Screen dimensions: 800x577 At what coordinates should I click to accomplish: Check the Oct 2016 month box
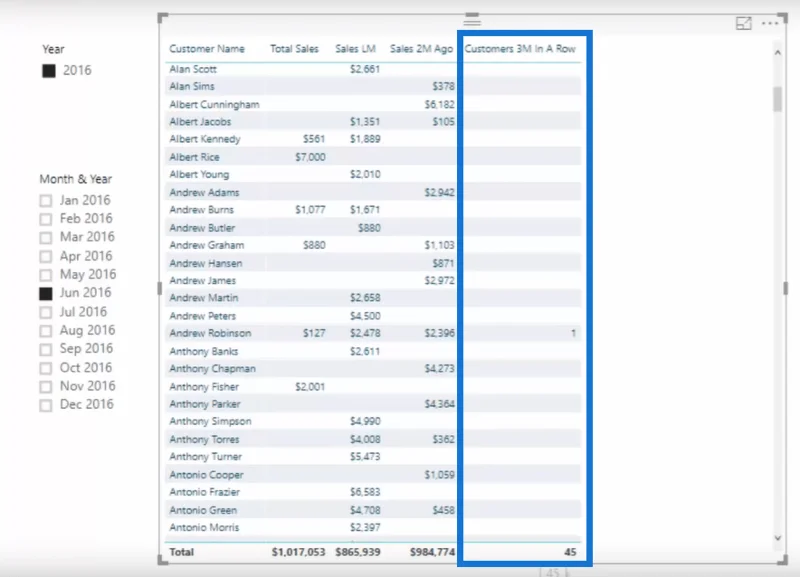46,368
